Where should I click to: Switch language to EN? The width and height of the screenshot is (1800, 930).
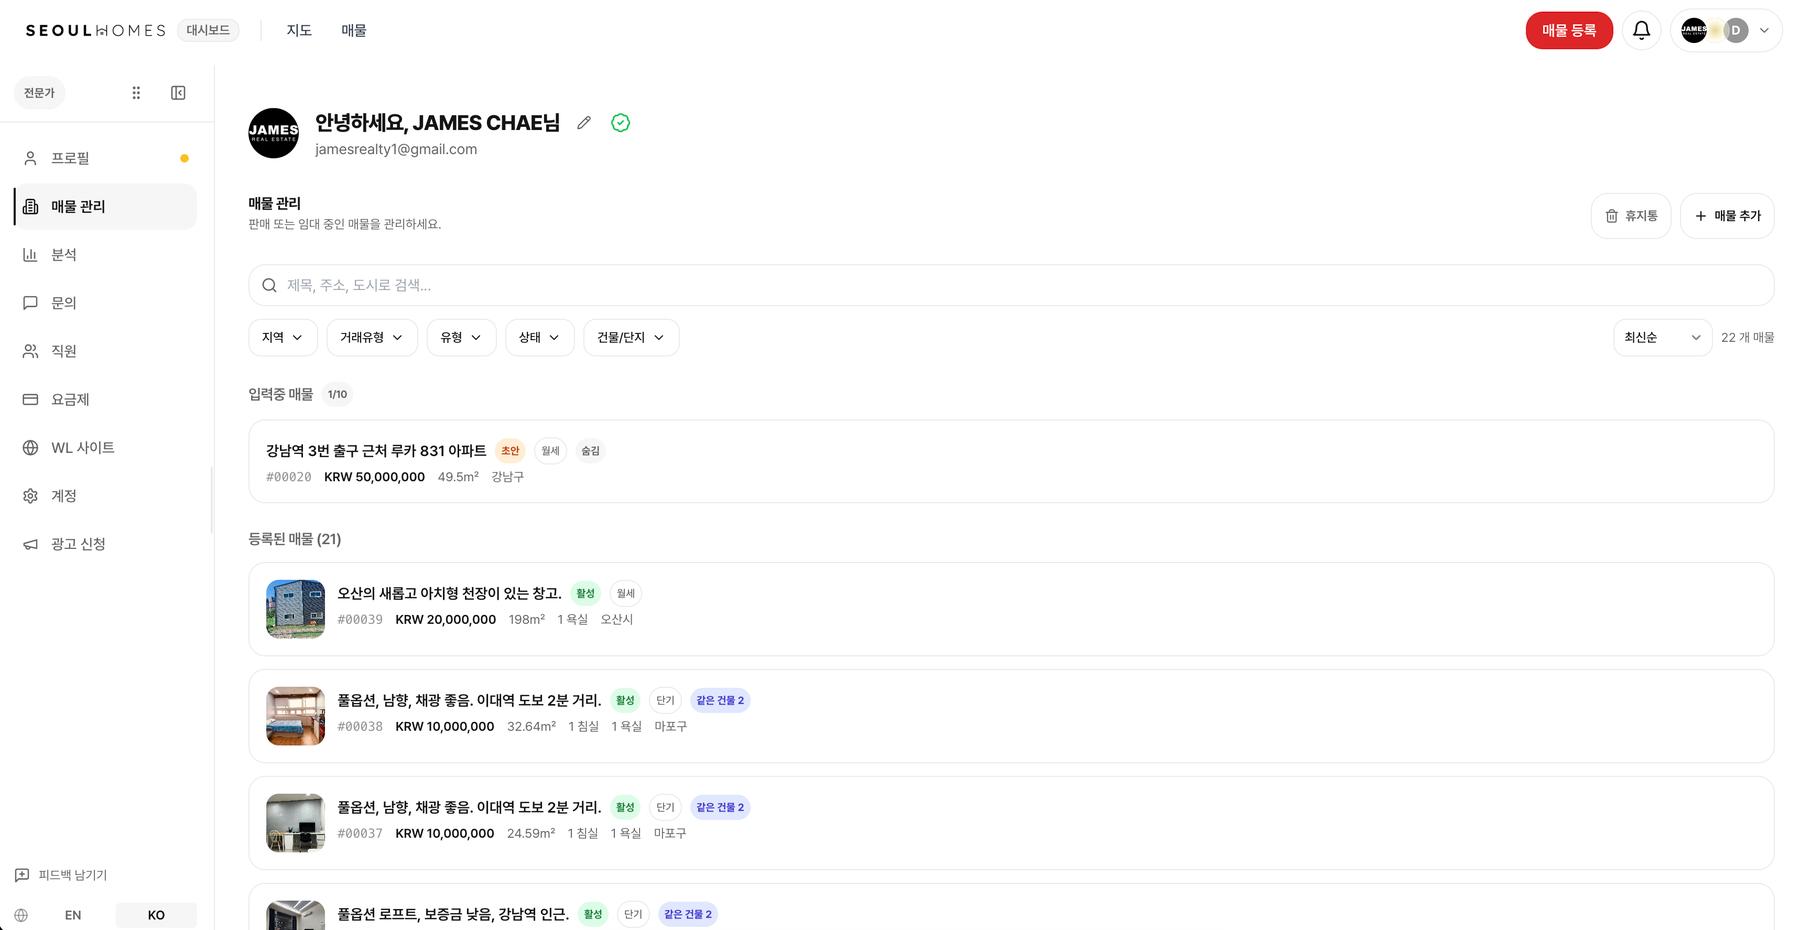pos(73,915)
